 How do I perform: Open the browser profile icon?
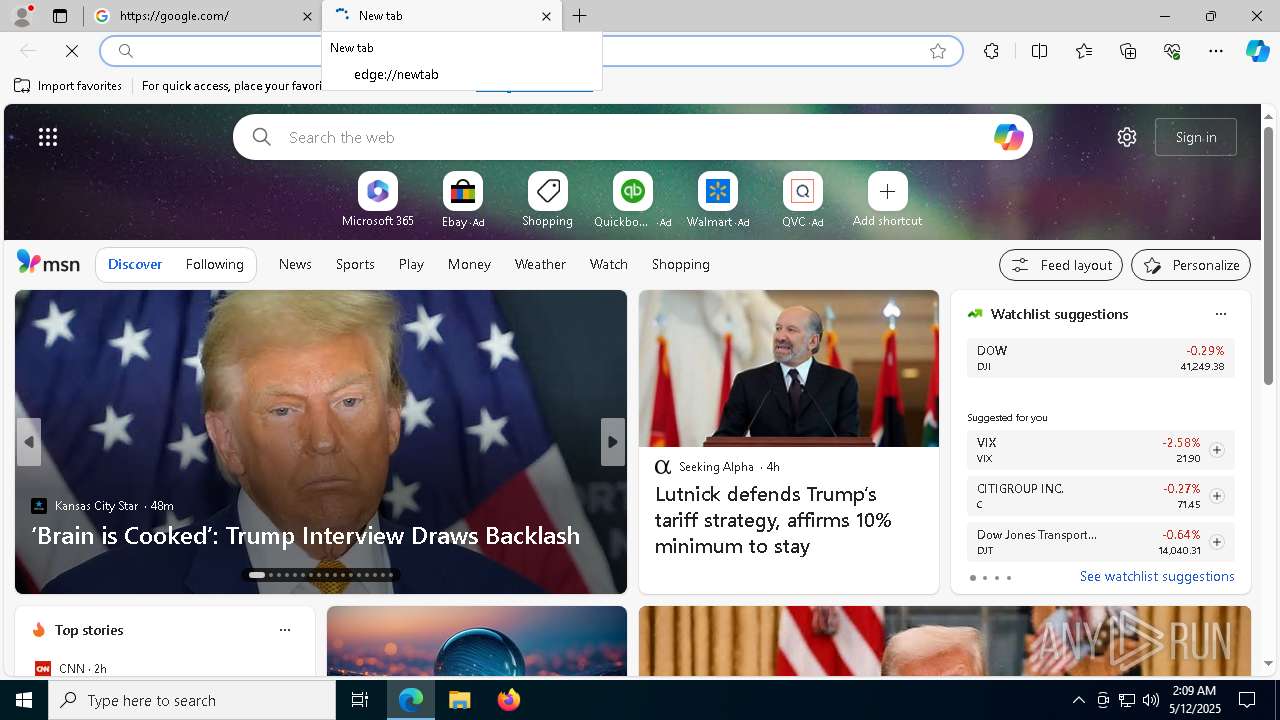tap(21, 15)
